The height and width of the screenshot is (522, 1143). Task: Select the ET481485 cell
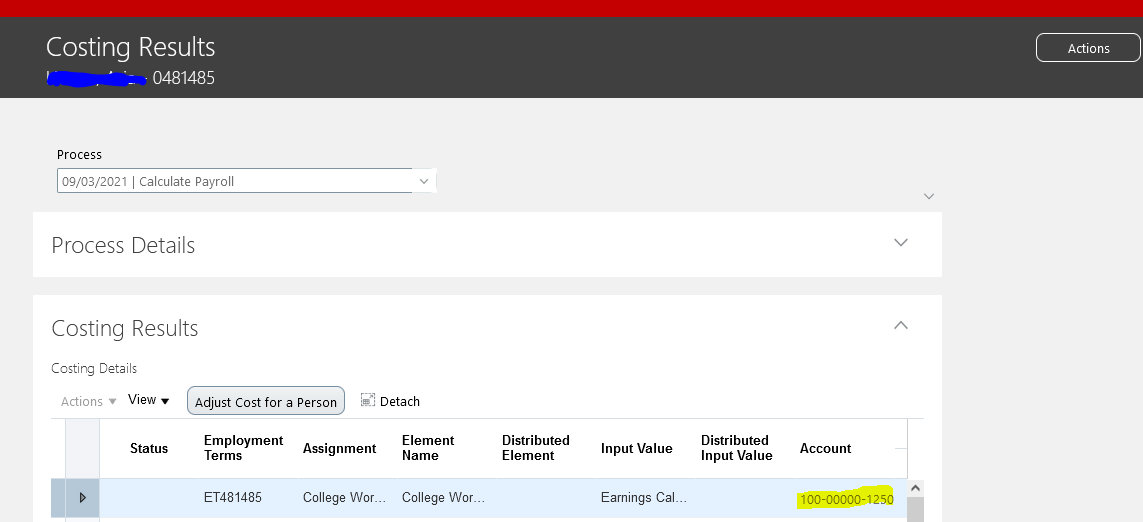233,498
